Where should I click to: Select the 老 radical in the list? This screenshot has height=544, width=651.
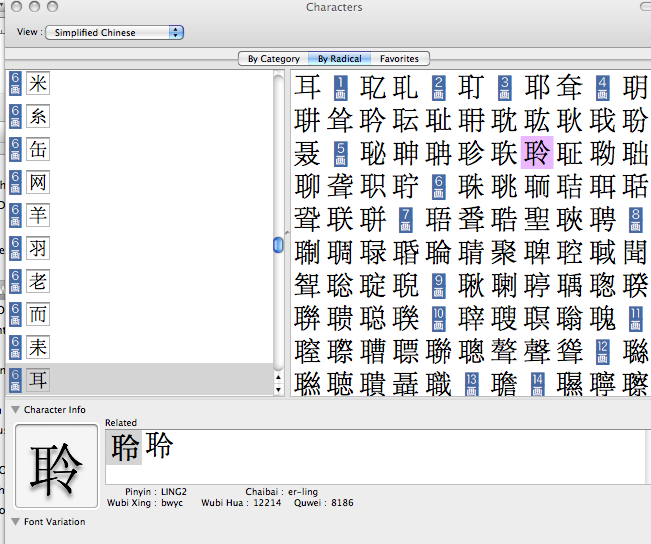pos(38,281)
